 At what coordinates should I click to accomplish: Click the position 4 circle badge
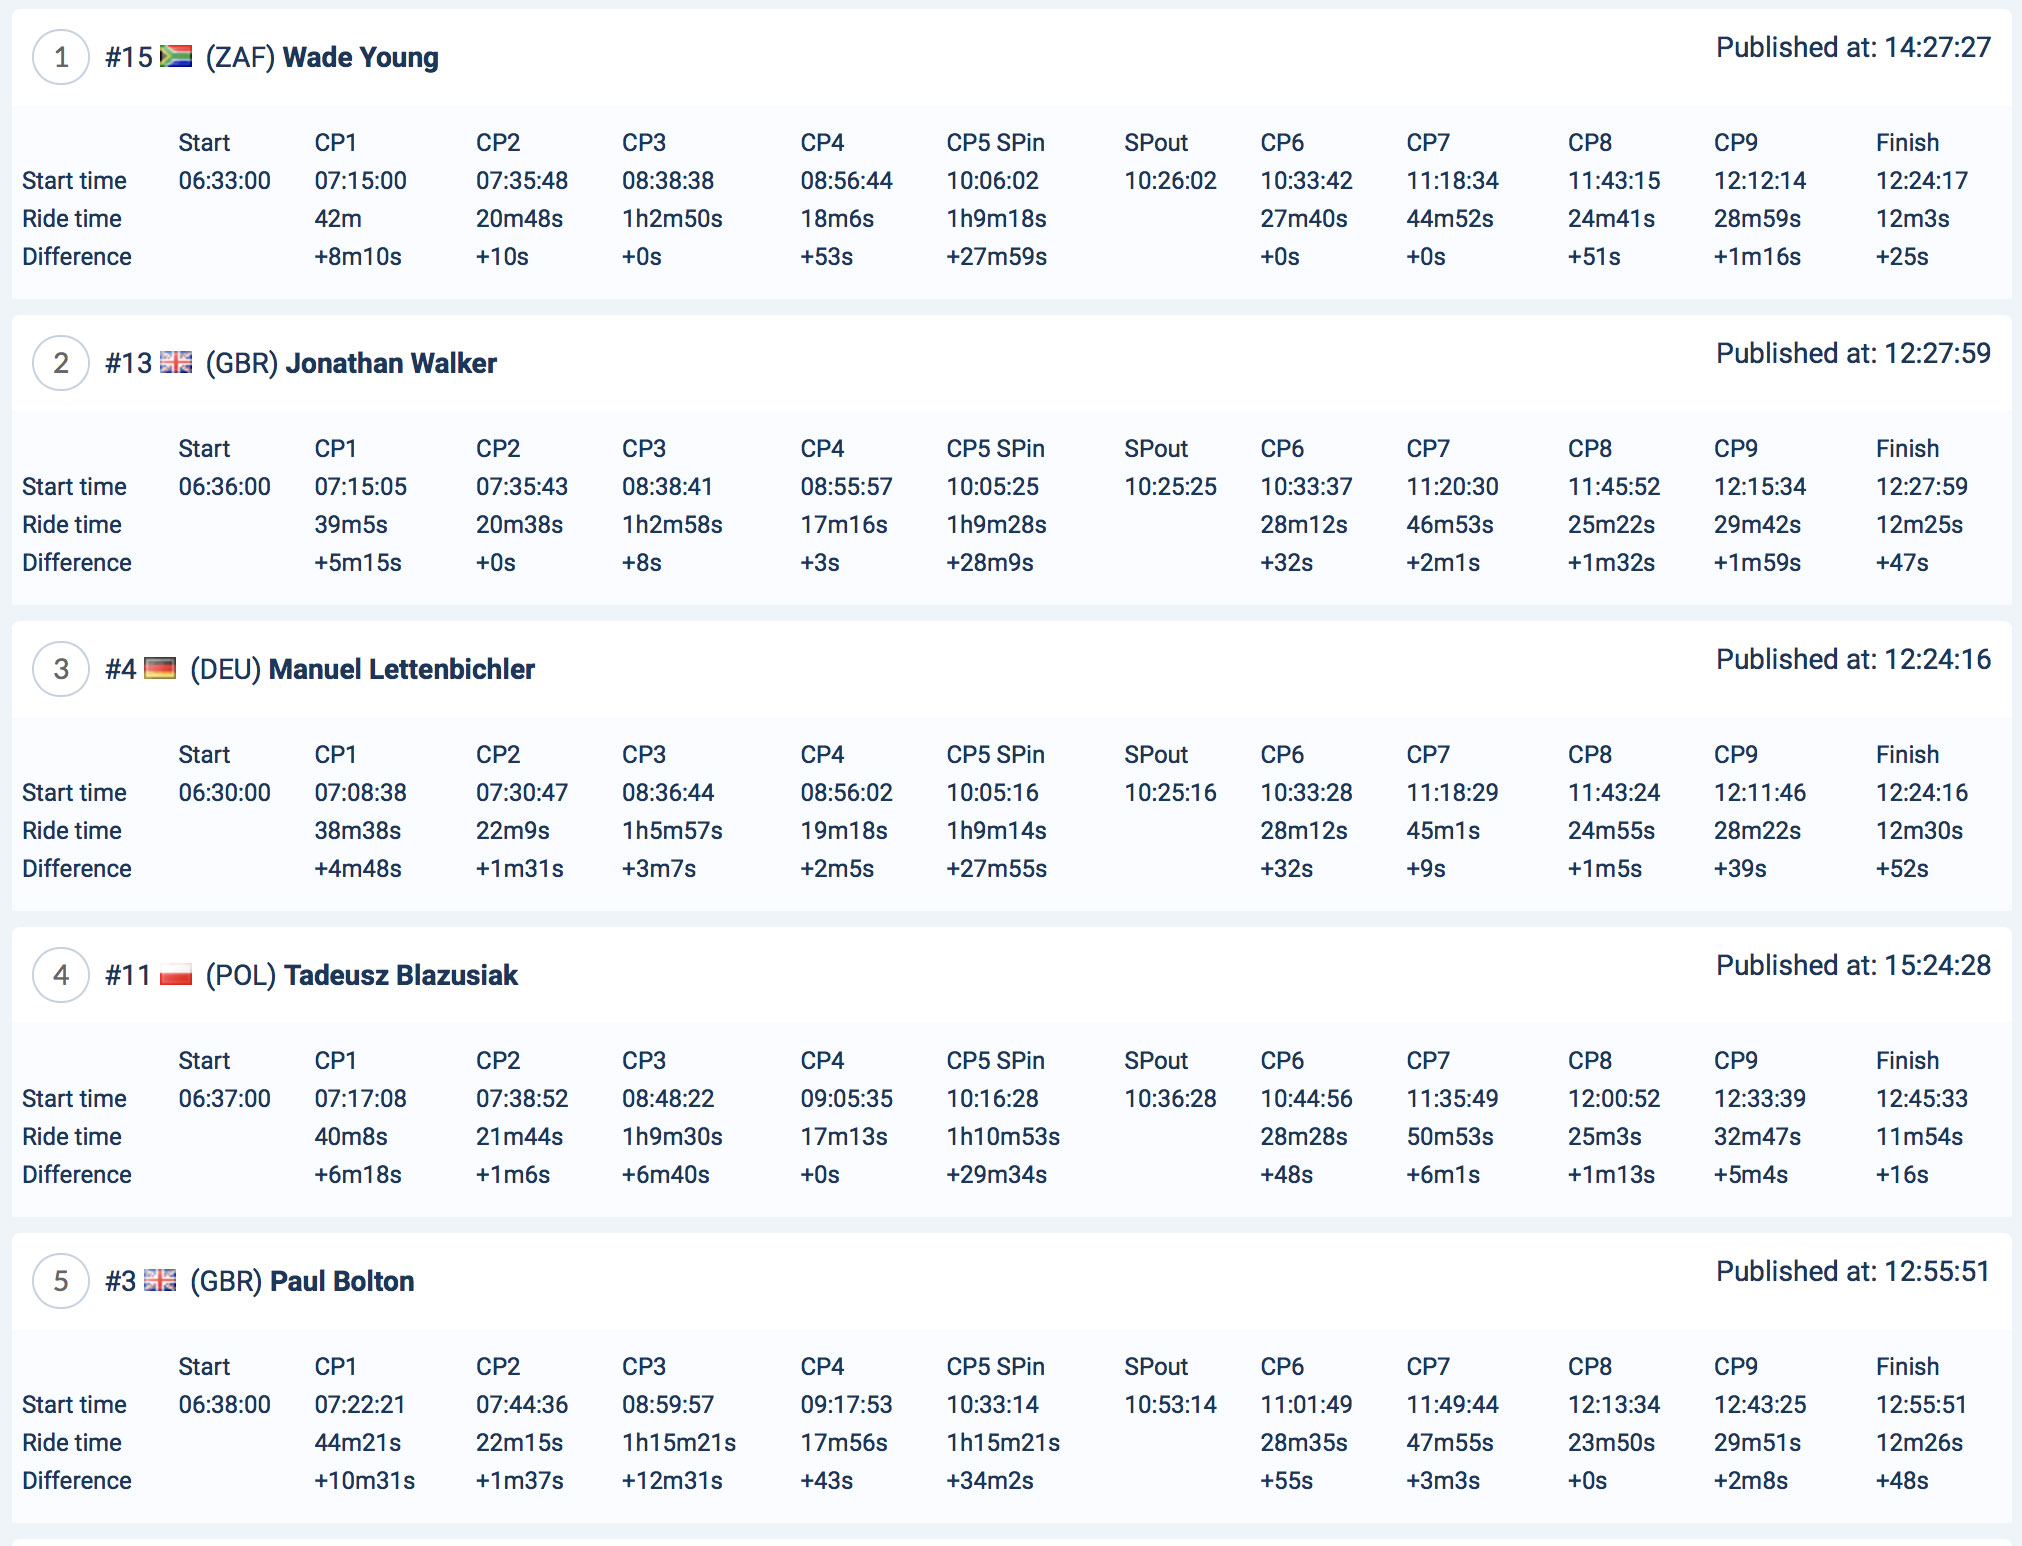(61, 975)
